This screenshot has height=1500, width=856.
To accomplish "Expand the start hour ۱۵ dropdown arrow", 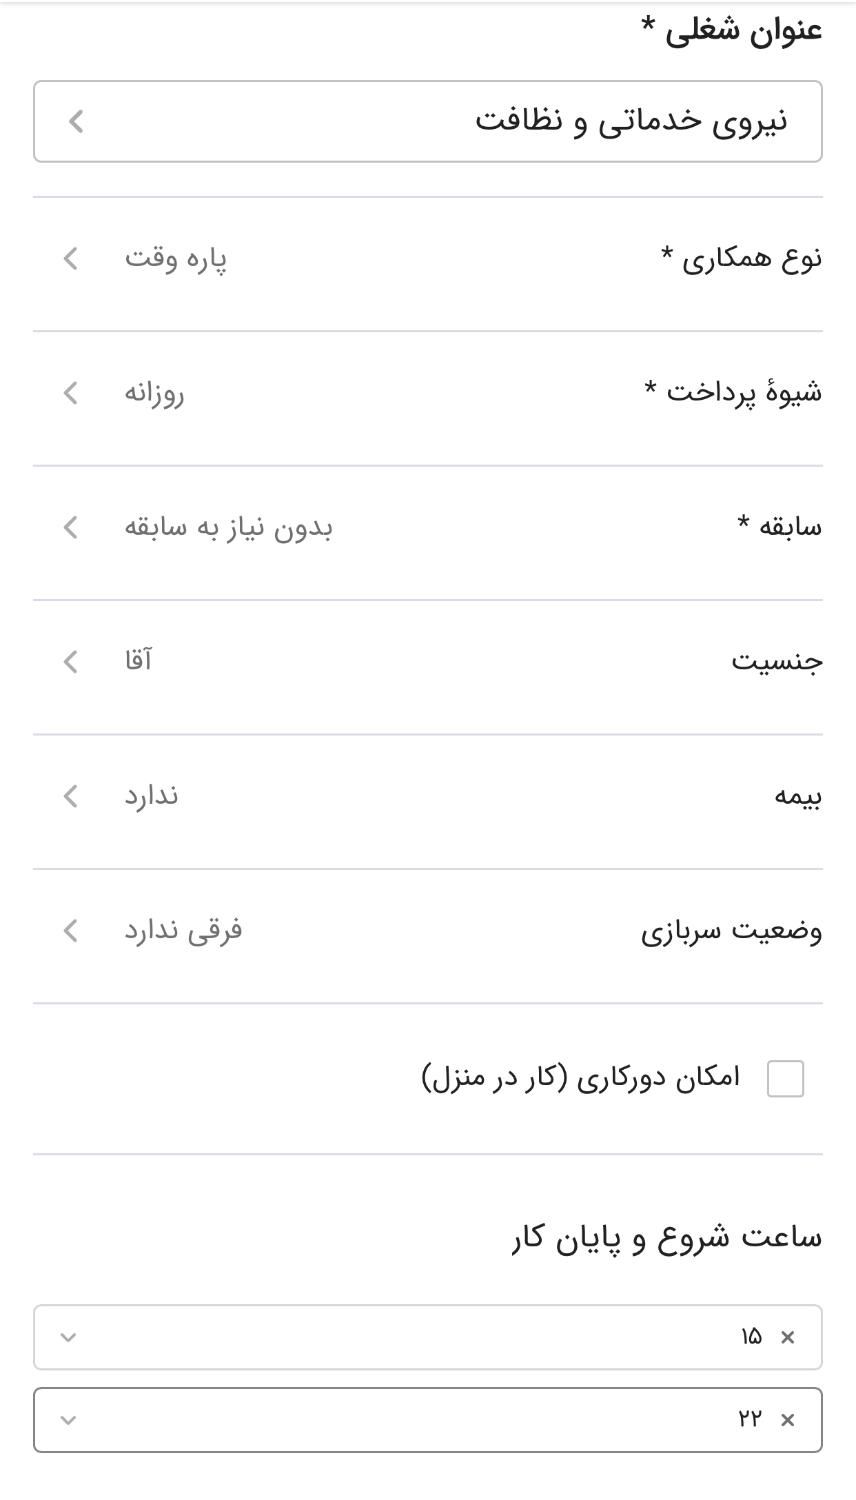I will pyautogui.click(x=68, y=1337).
